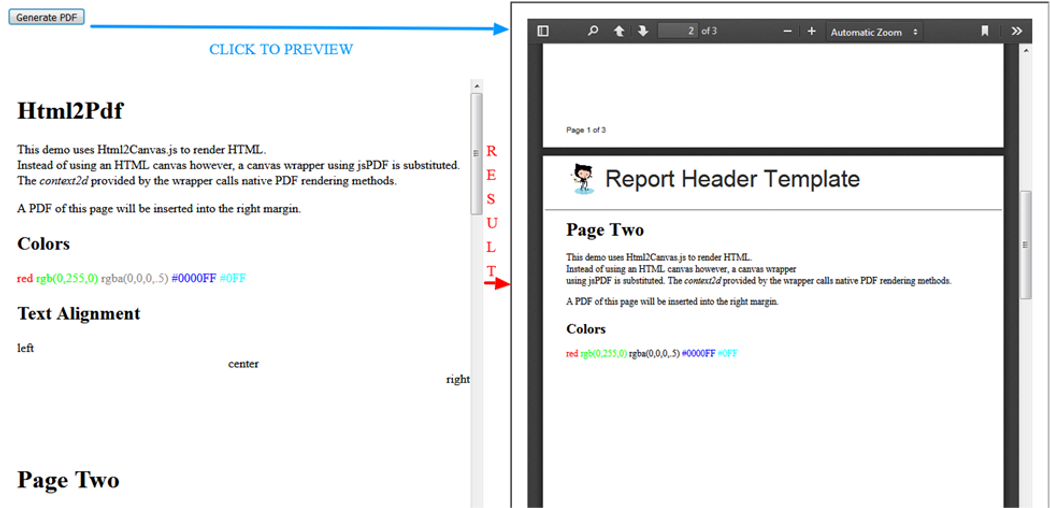Click the Text Alignment heading

coord(79,313)
